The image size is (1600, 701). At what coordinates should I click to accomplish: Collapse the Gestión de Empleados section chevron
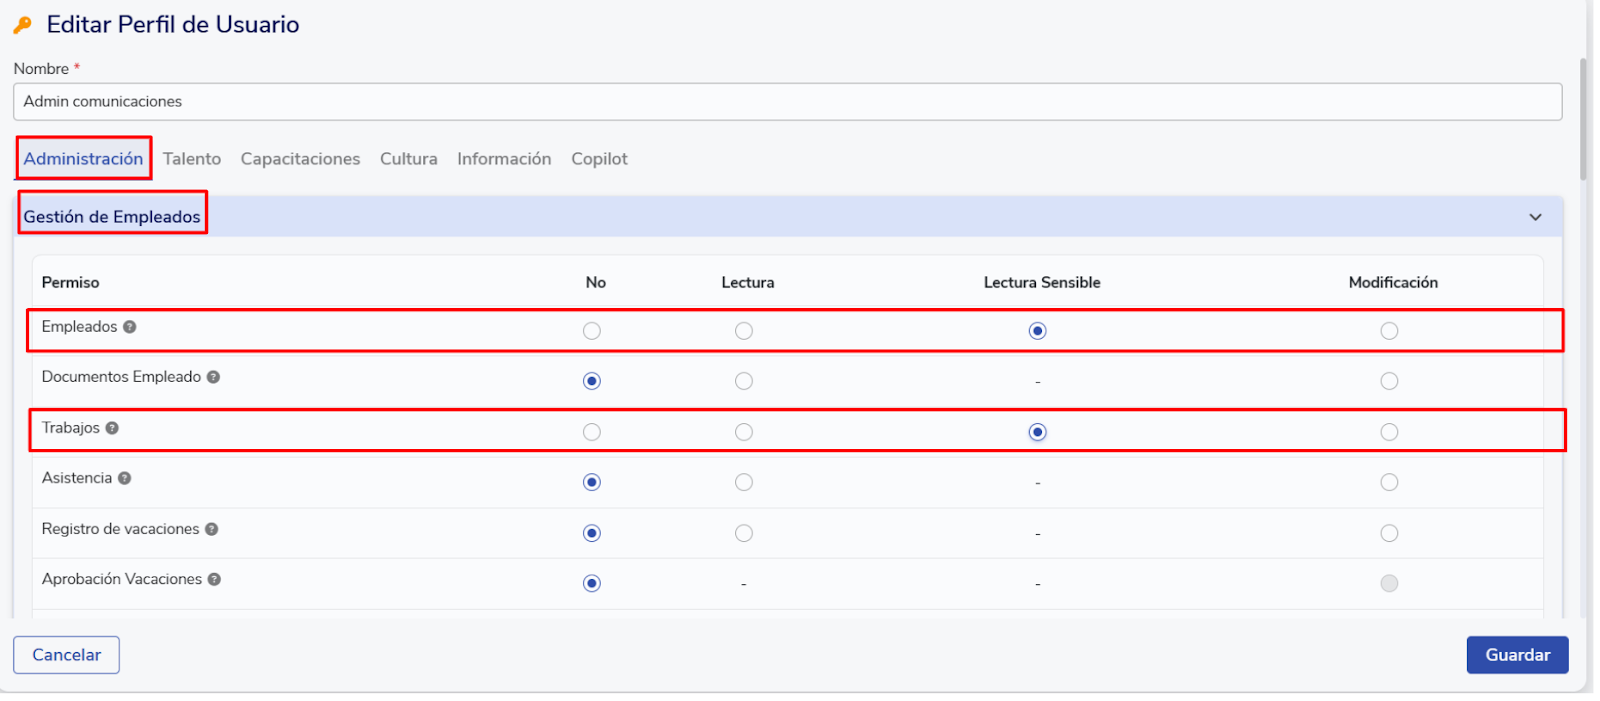point(1535,217)
